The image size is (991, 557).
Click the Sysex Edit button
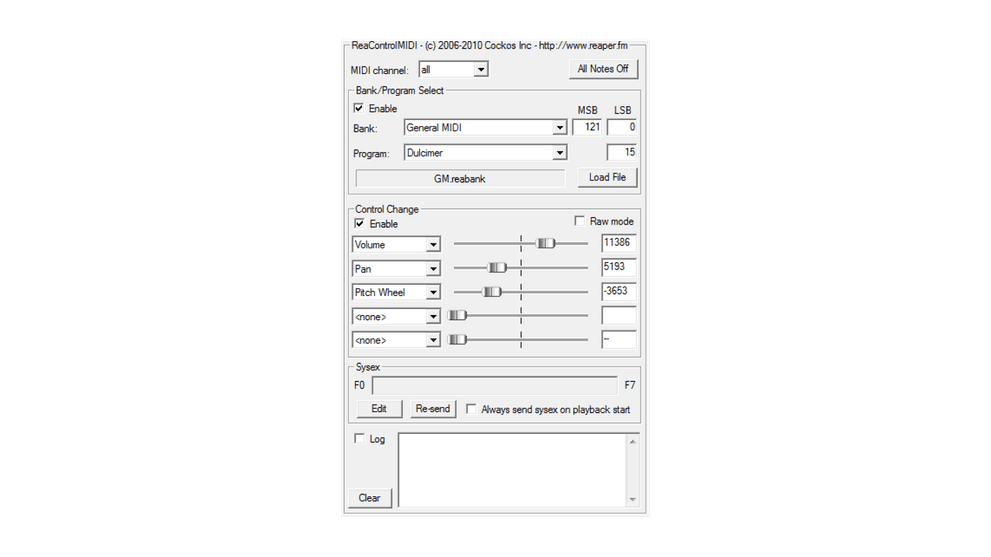tap(379, 409)
